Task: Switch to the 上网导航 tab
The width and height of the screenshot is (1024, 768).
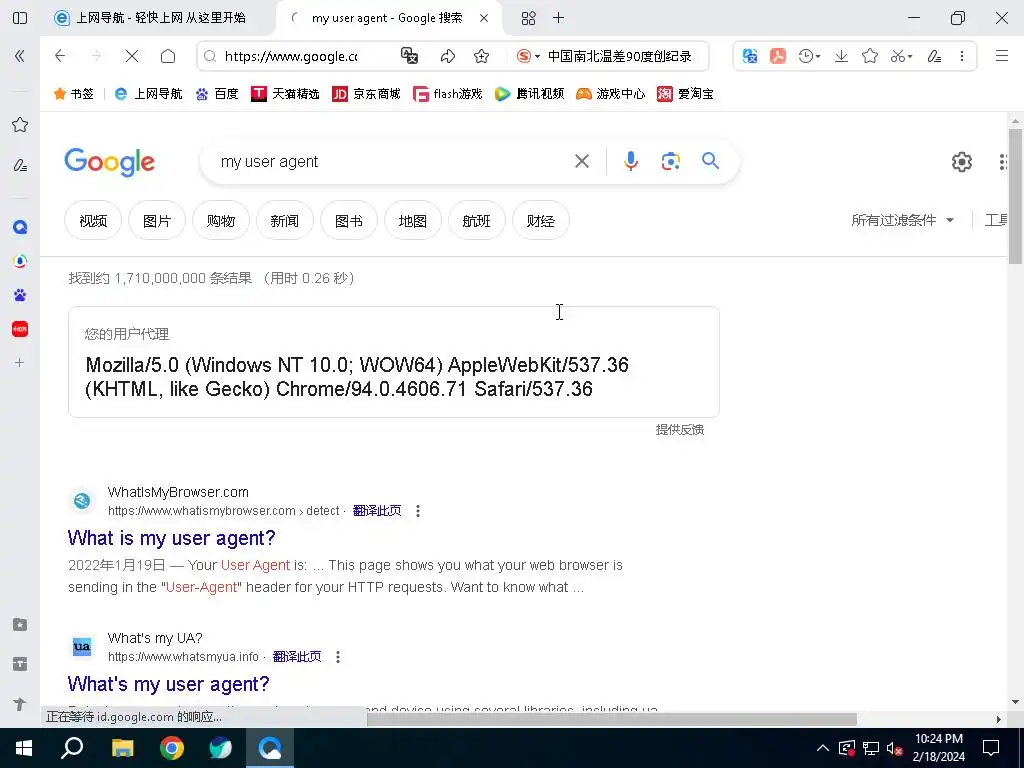Action: pyautogui.click(x=150, y=18)
